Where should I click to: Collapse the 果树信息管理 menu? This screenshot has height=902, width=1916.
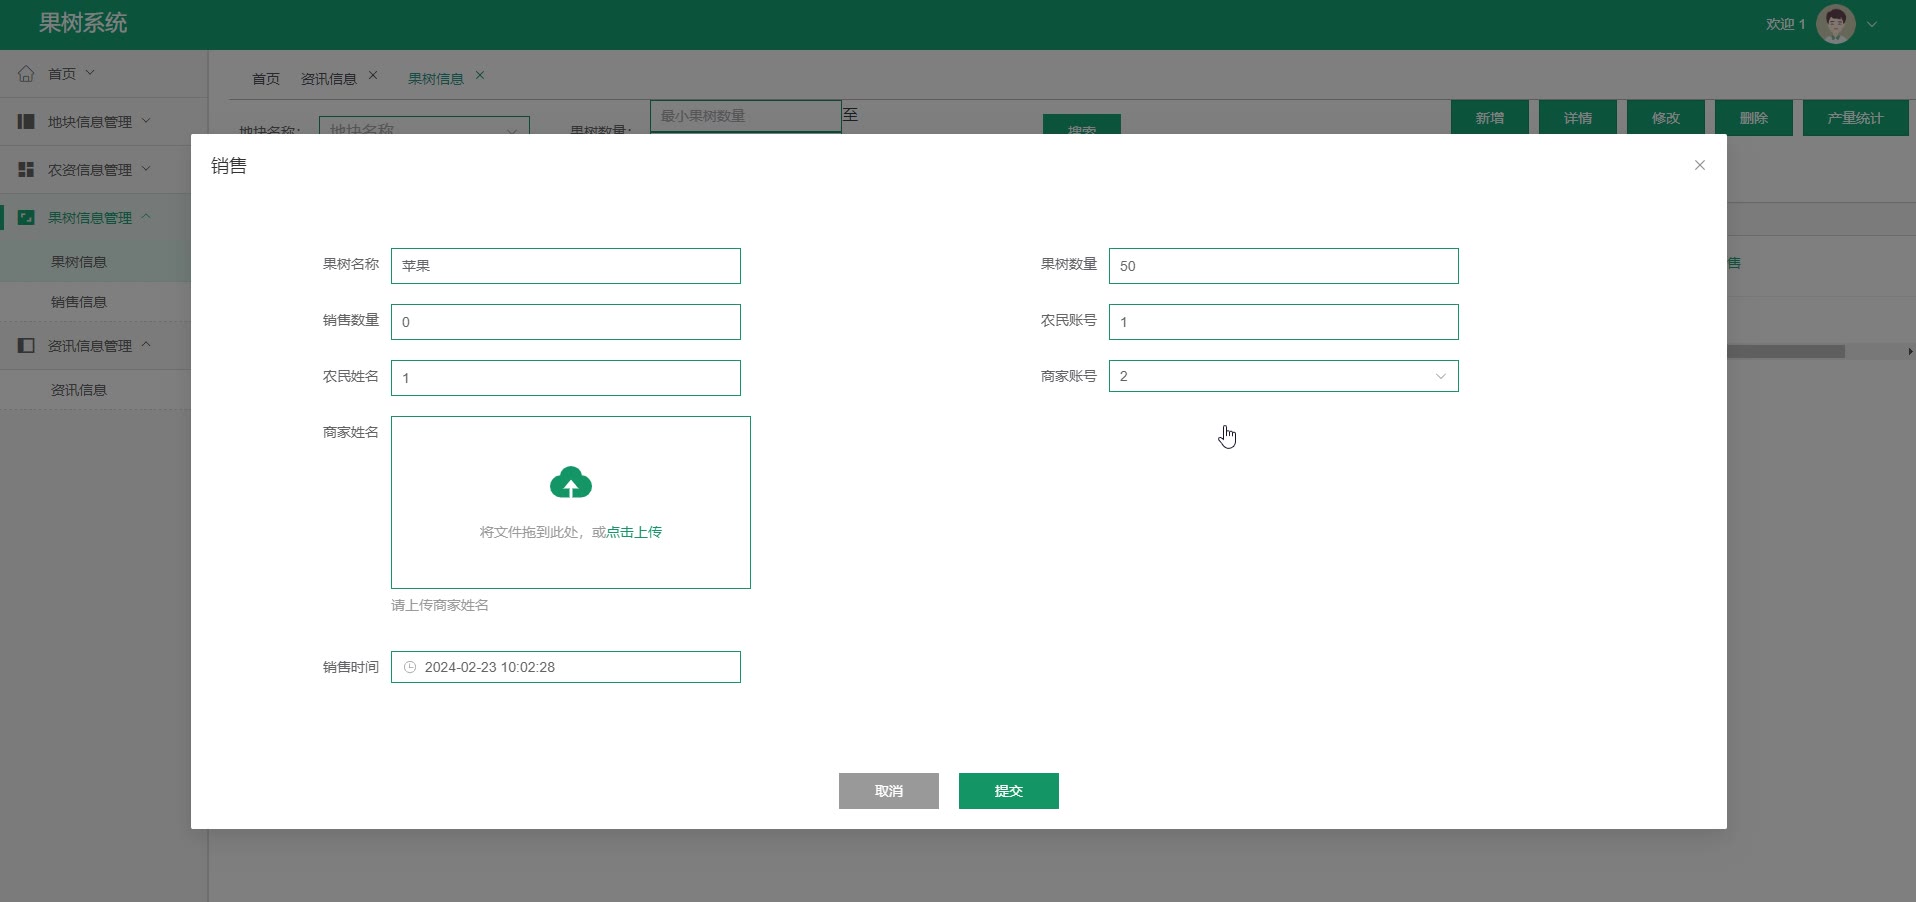point(146,217)
